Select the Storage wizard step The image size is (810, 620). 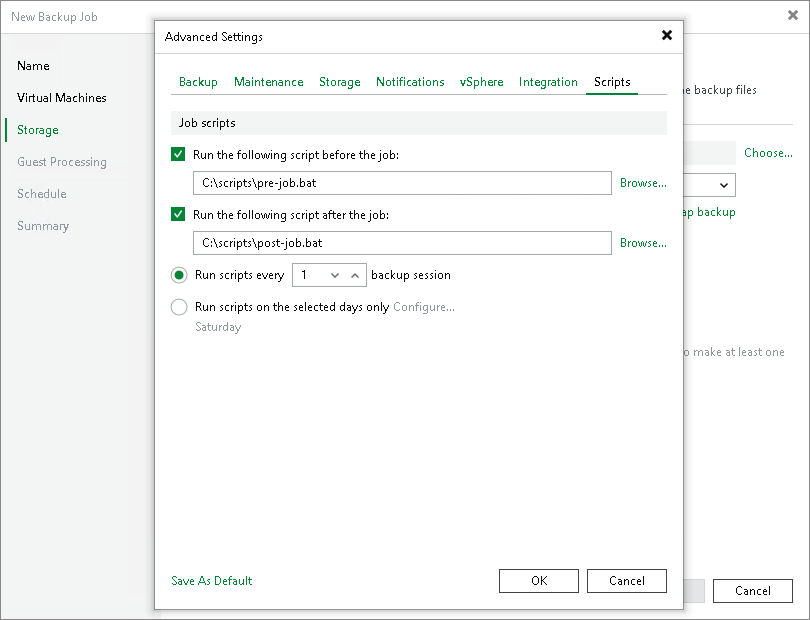[38, 130]
